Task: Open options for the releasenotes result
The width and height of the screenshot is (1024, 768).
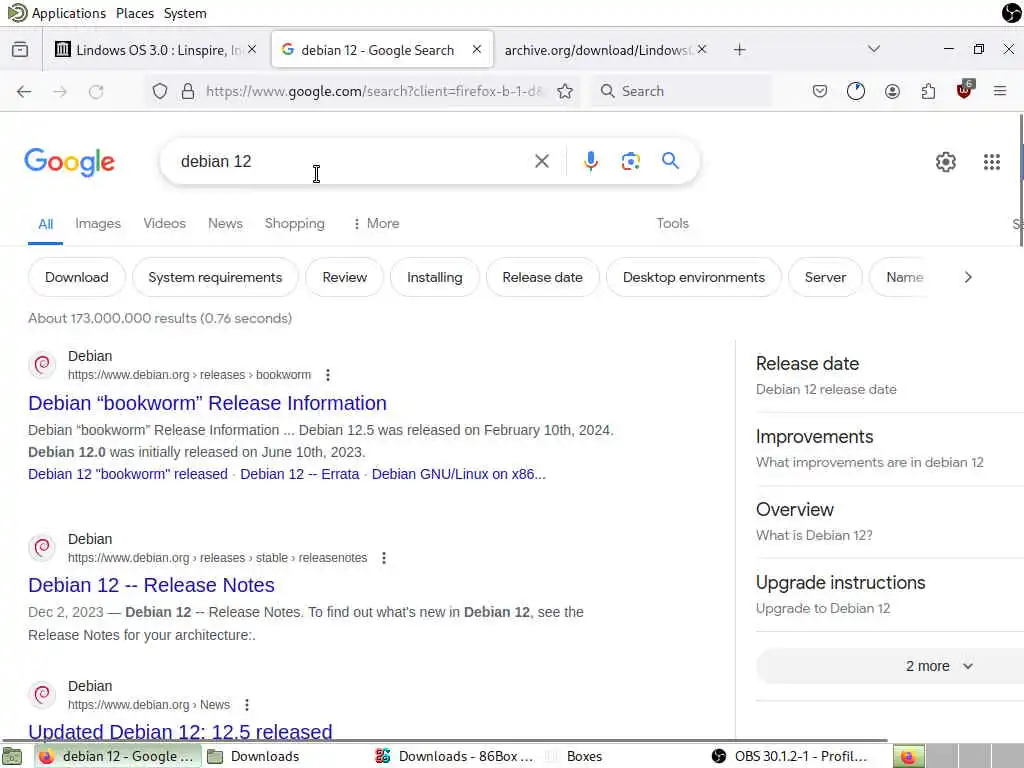Action: click(384, 558)
